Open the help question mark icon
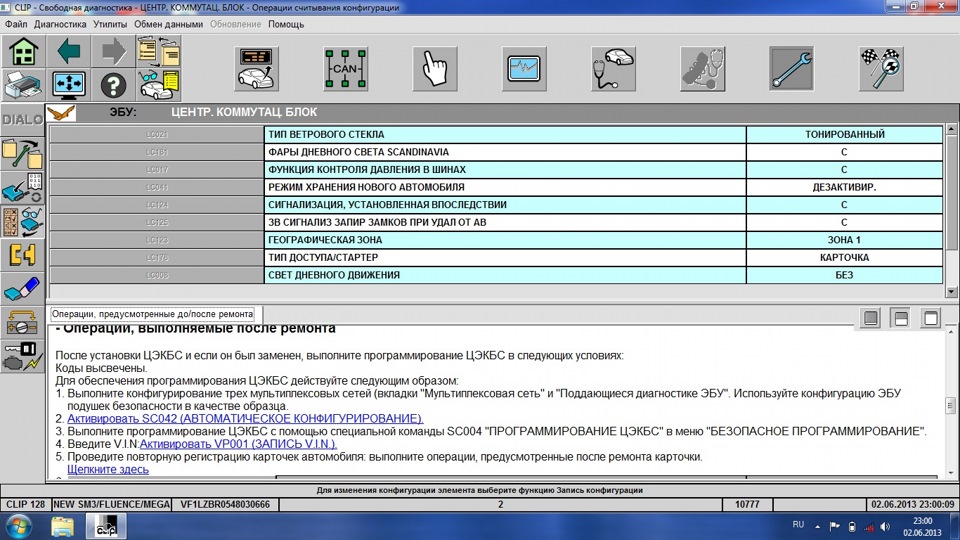 coord(113,84)
